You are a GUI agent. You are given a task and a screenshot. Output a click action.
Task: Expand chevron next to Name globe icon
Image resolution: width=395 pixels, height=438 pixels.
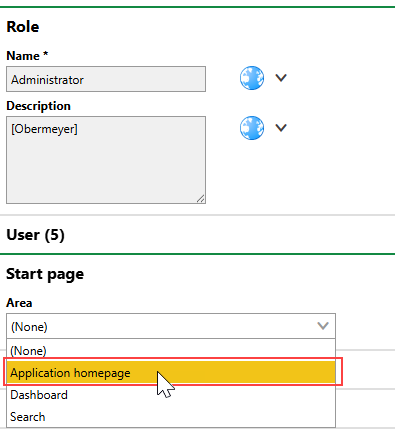281,78
